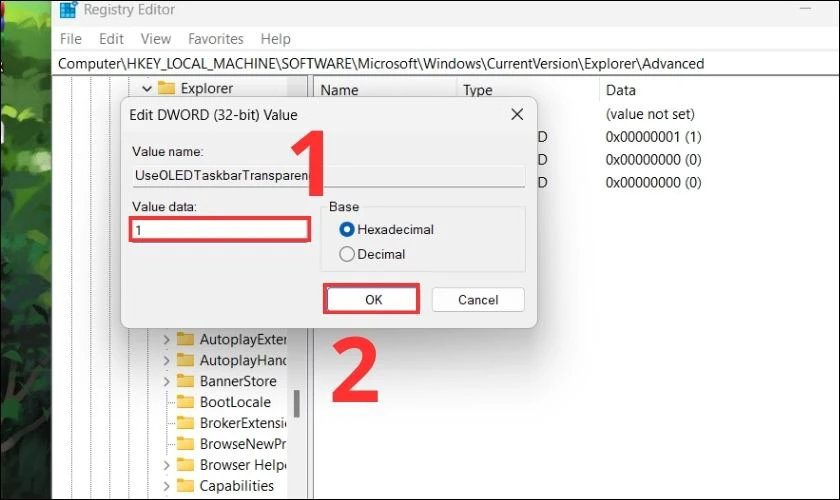Expand the AutoplayHand key
Viewport: 840px width, 500px height.
[x=166, y=361]
